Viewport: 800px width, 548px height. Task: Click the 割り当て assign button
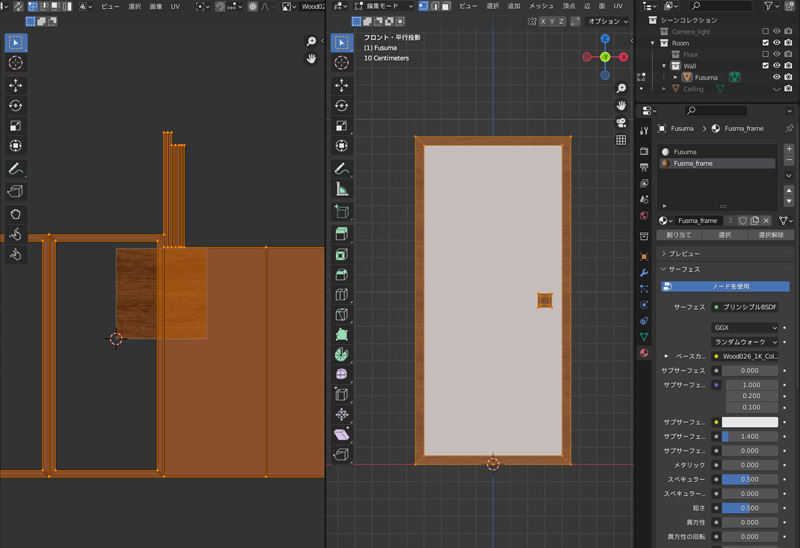click(x=679, y=235)
